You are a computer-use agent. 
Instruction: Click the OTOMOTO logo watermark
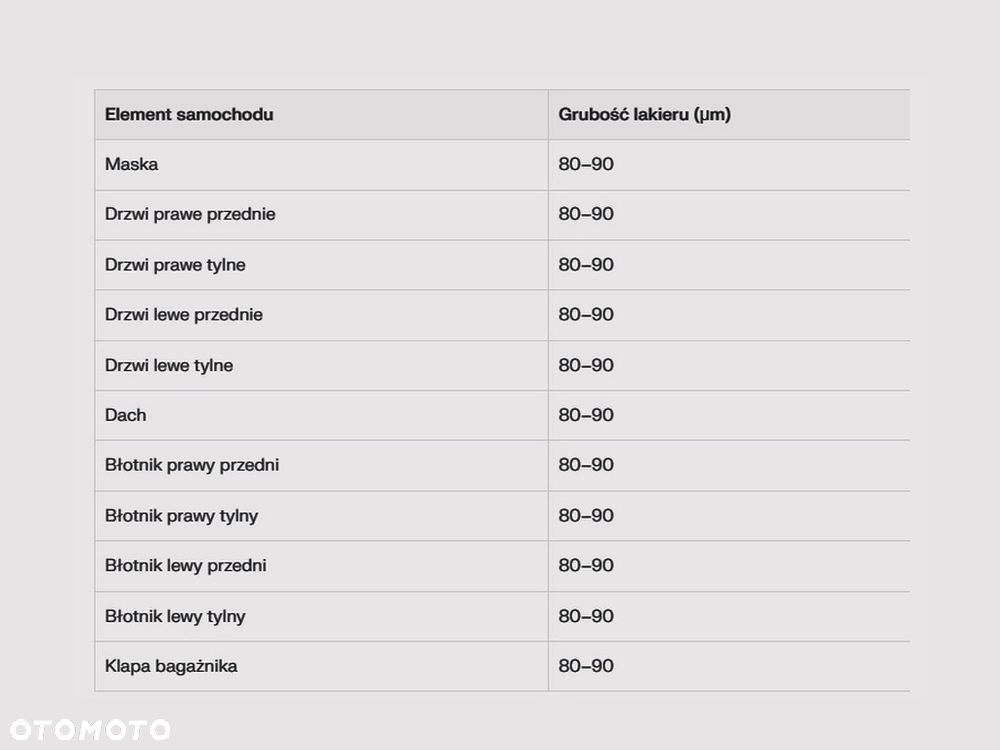point(90,730)
